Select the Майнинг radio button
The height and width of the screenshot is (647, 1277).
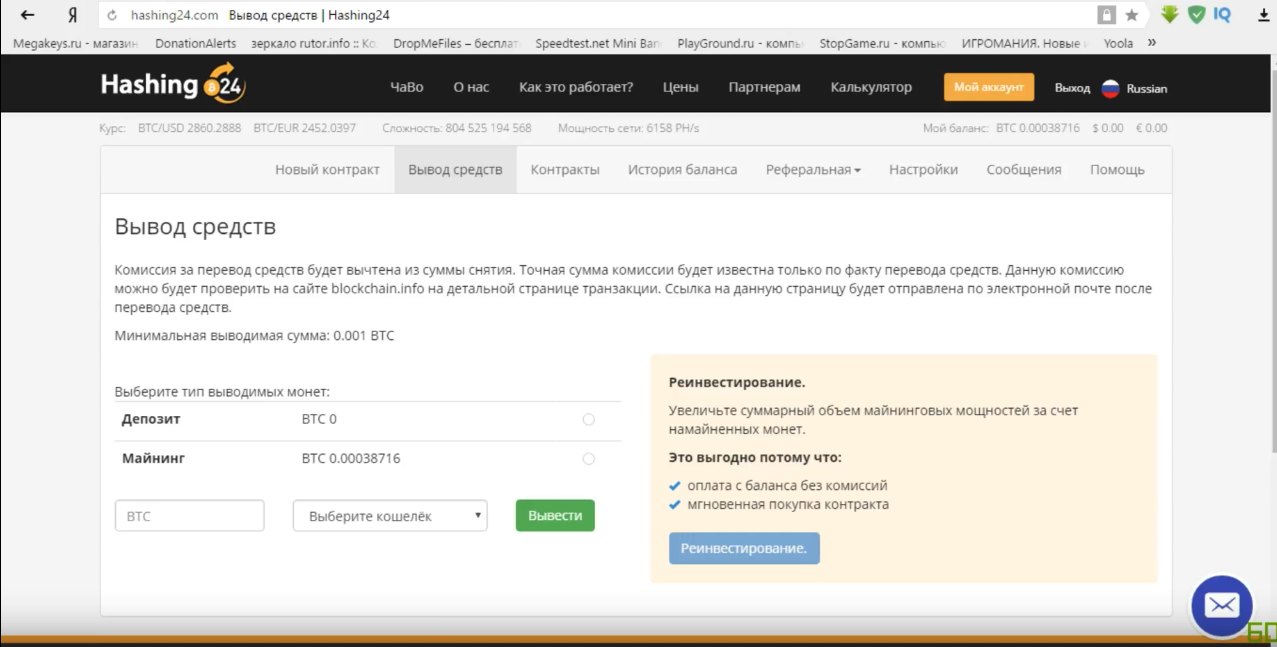pyautogui.click(x=588, y=459)
